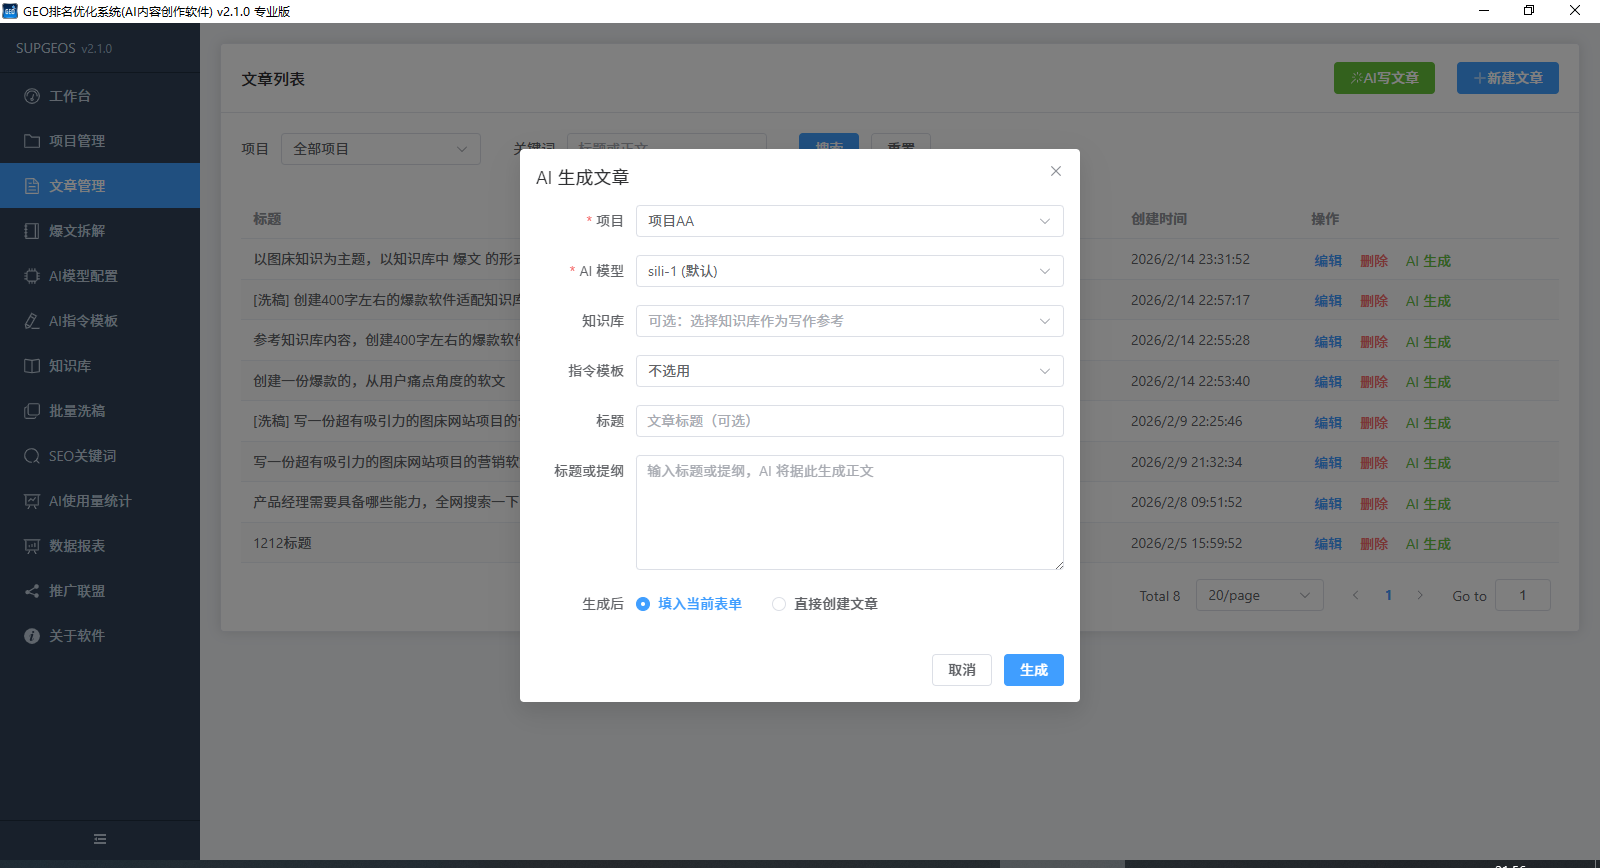Open 数据报表 menu item
This screenshot has height=868, width=1600.
[x=100, y=546]
